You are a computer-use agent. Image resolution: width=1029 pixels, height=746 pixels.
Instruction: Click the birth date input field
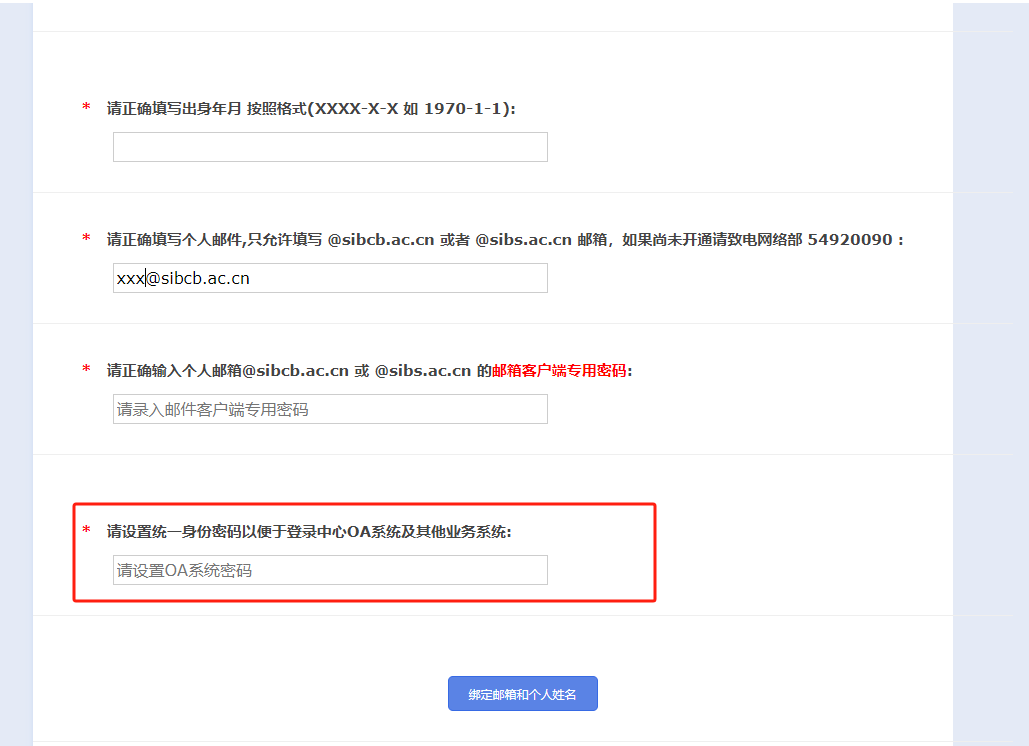coord(330,147)
